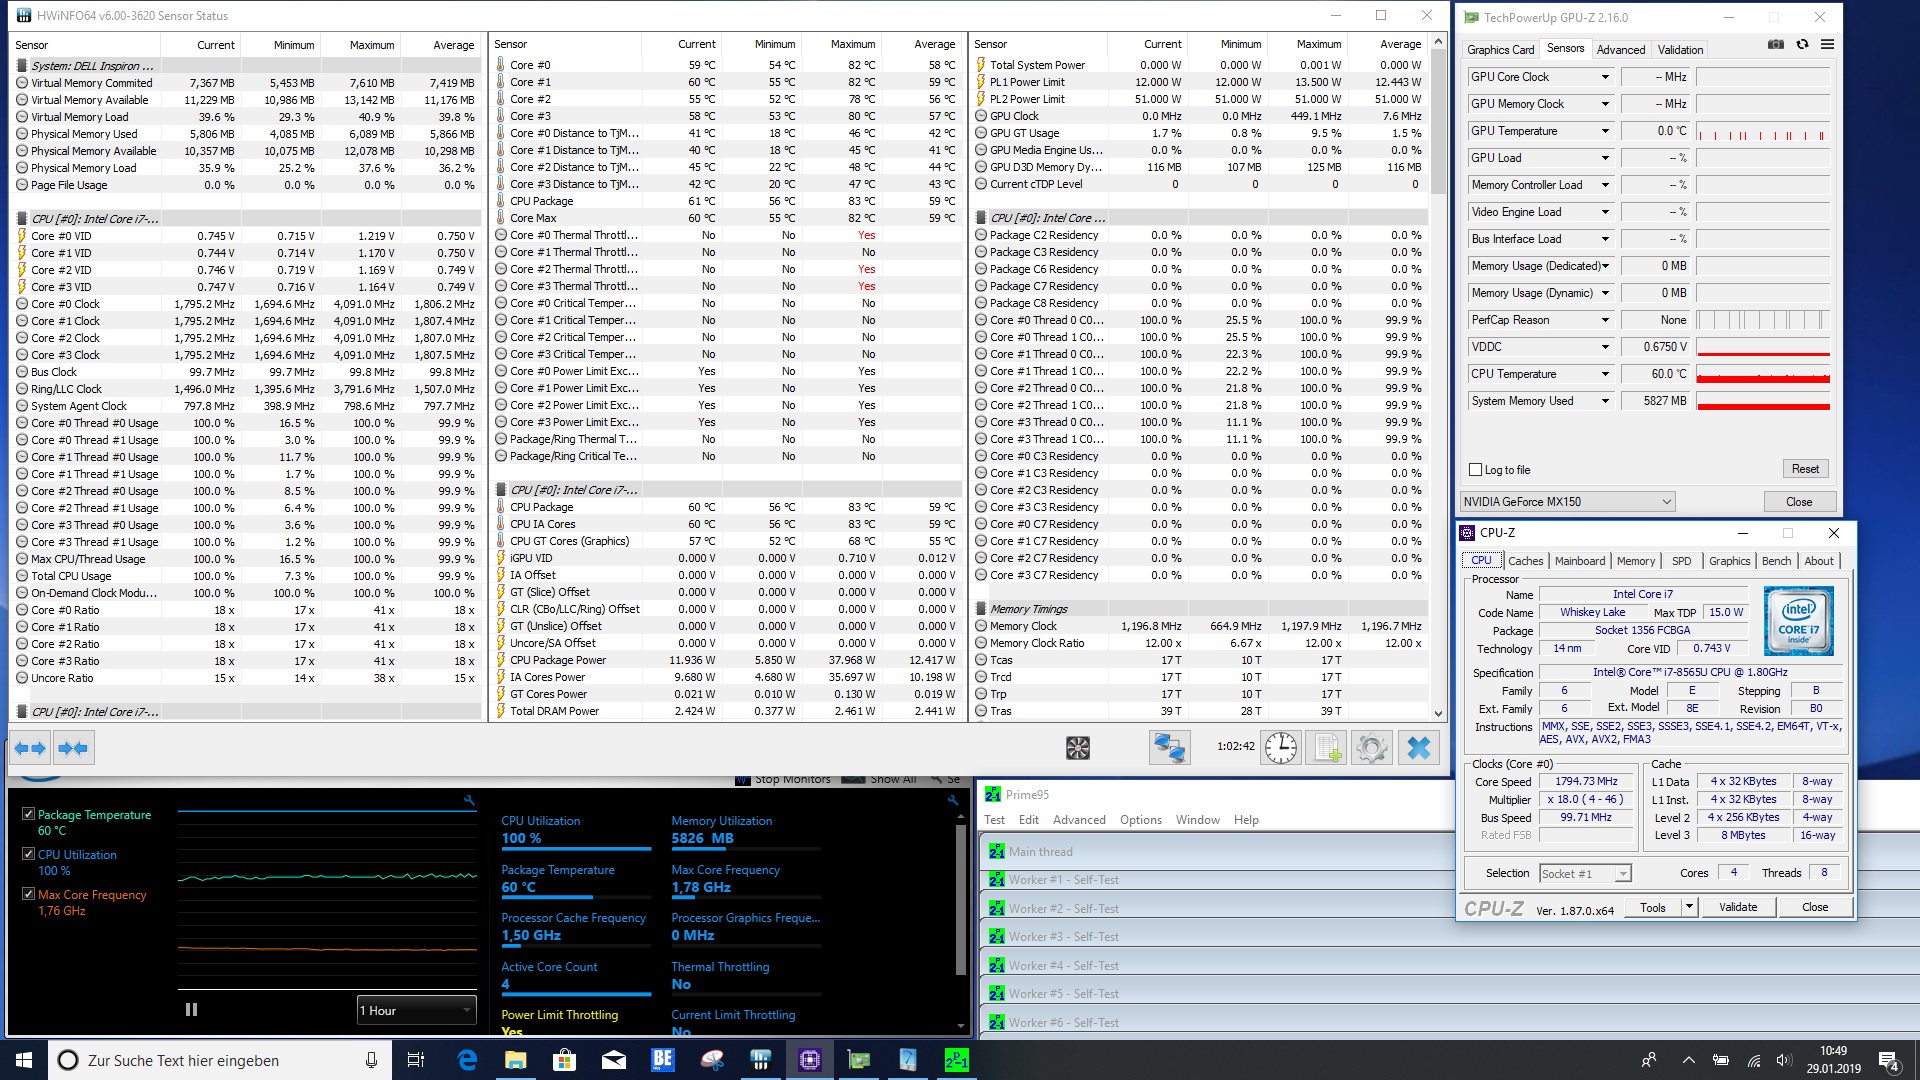Uncheck CPU Utilization in the XTU graph legend

29,855
